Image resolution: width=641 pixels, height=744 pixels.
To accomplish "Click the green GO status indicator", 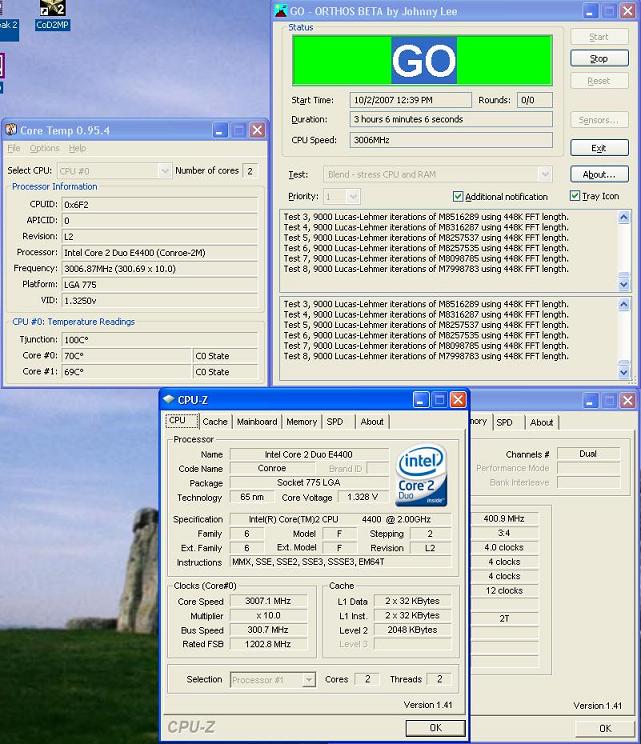I will (422, 60).
